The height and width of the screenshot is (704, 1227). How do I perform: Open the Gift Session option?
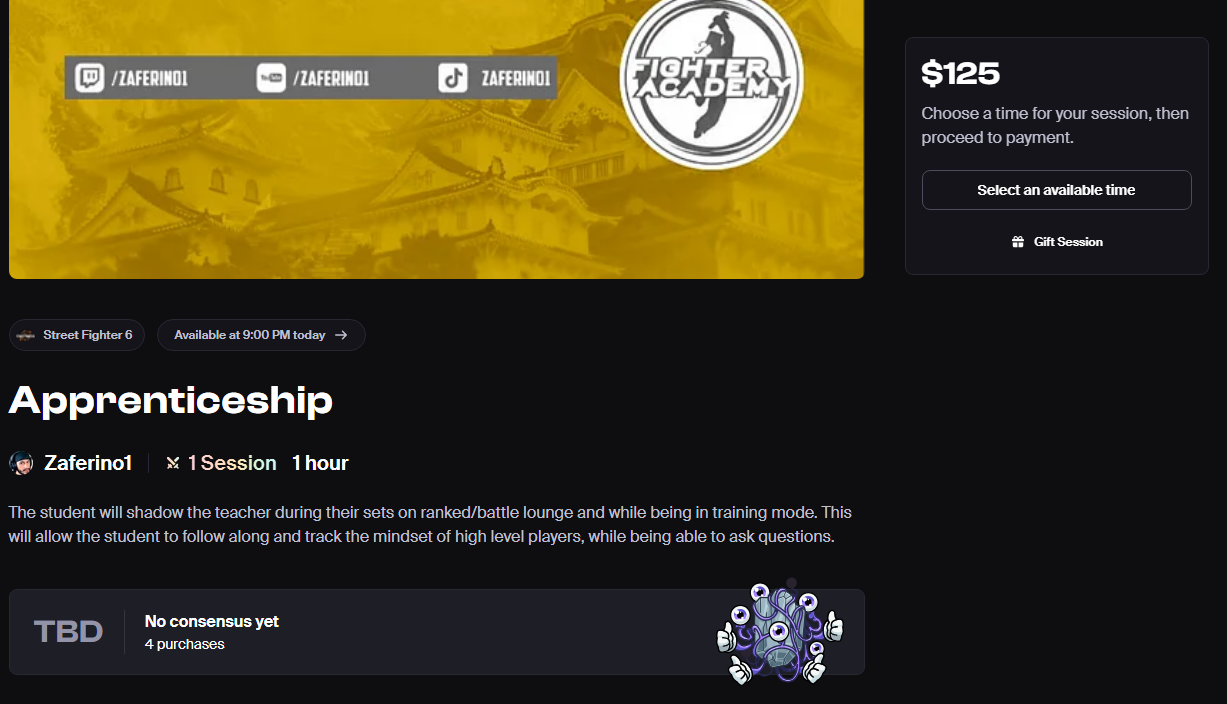(x=1056, y=242)
